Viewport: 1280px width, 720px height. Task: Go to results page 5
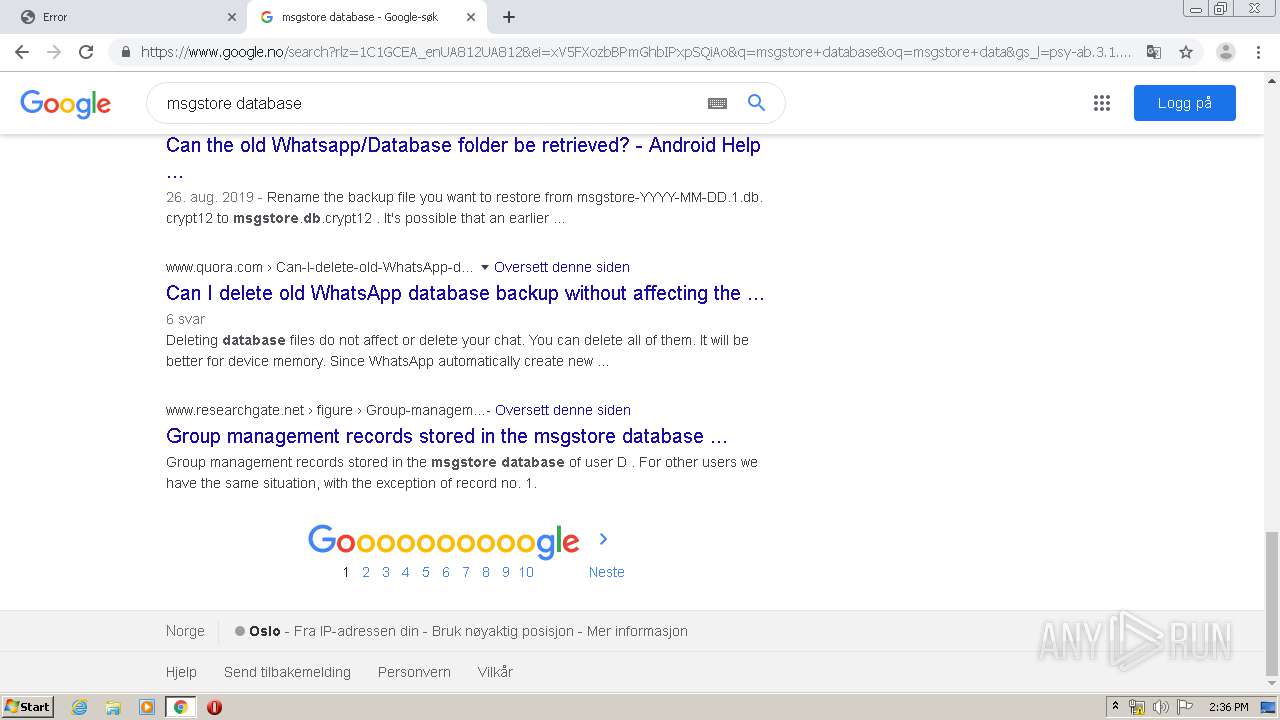pyautogui.click(x=426, y=572)
